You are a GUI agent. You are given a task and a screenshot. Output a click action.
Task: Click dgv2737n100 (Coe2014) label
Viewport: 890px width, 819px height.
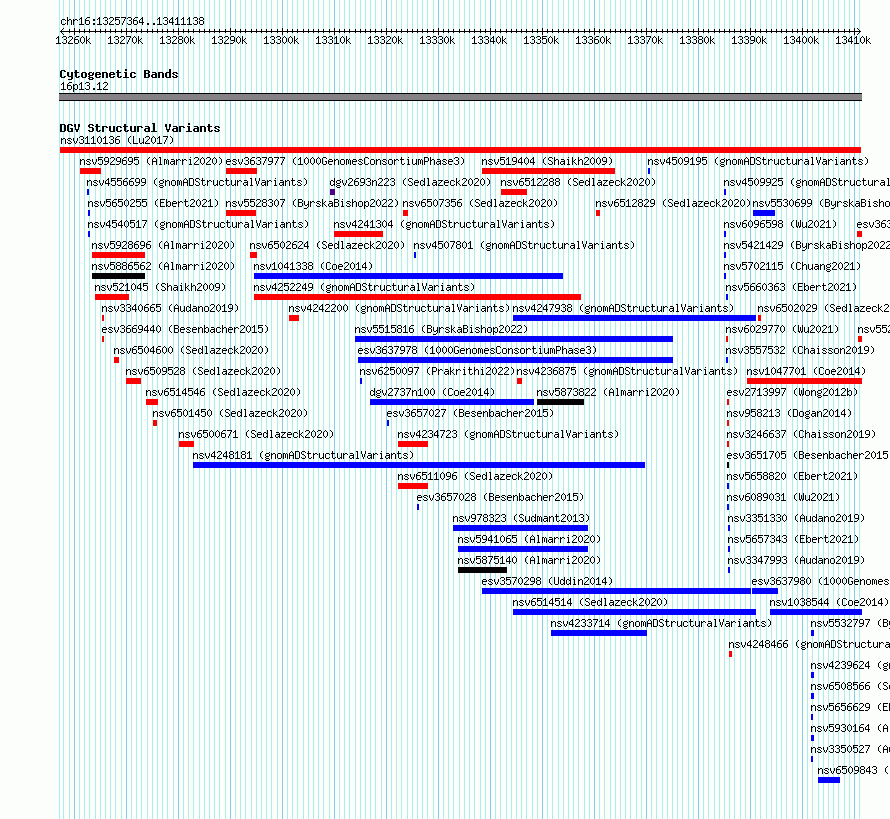[x=432, y=392]
